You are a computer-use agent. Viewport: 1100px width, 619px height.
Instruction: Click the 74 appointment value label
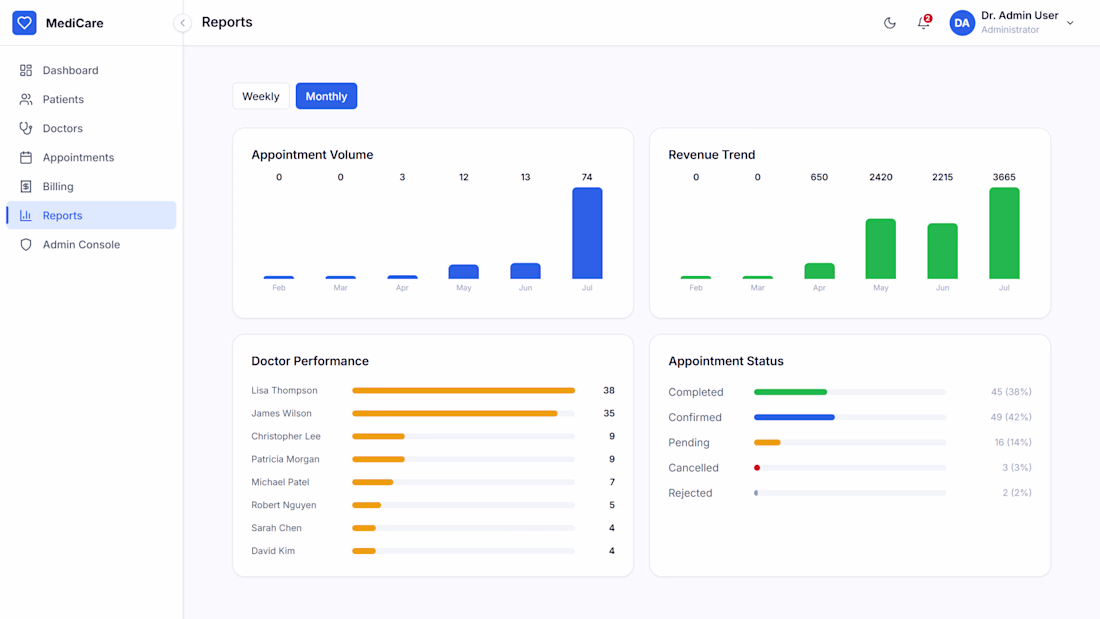point(587,177)
